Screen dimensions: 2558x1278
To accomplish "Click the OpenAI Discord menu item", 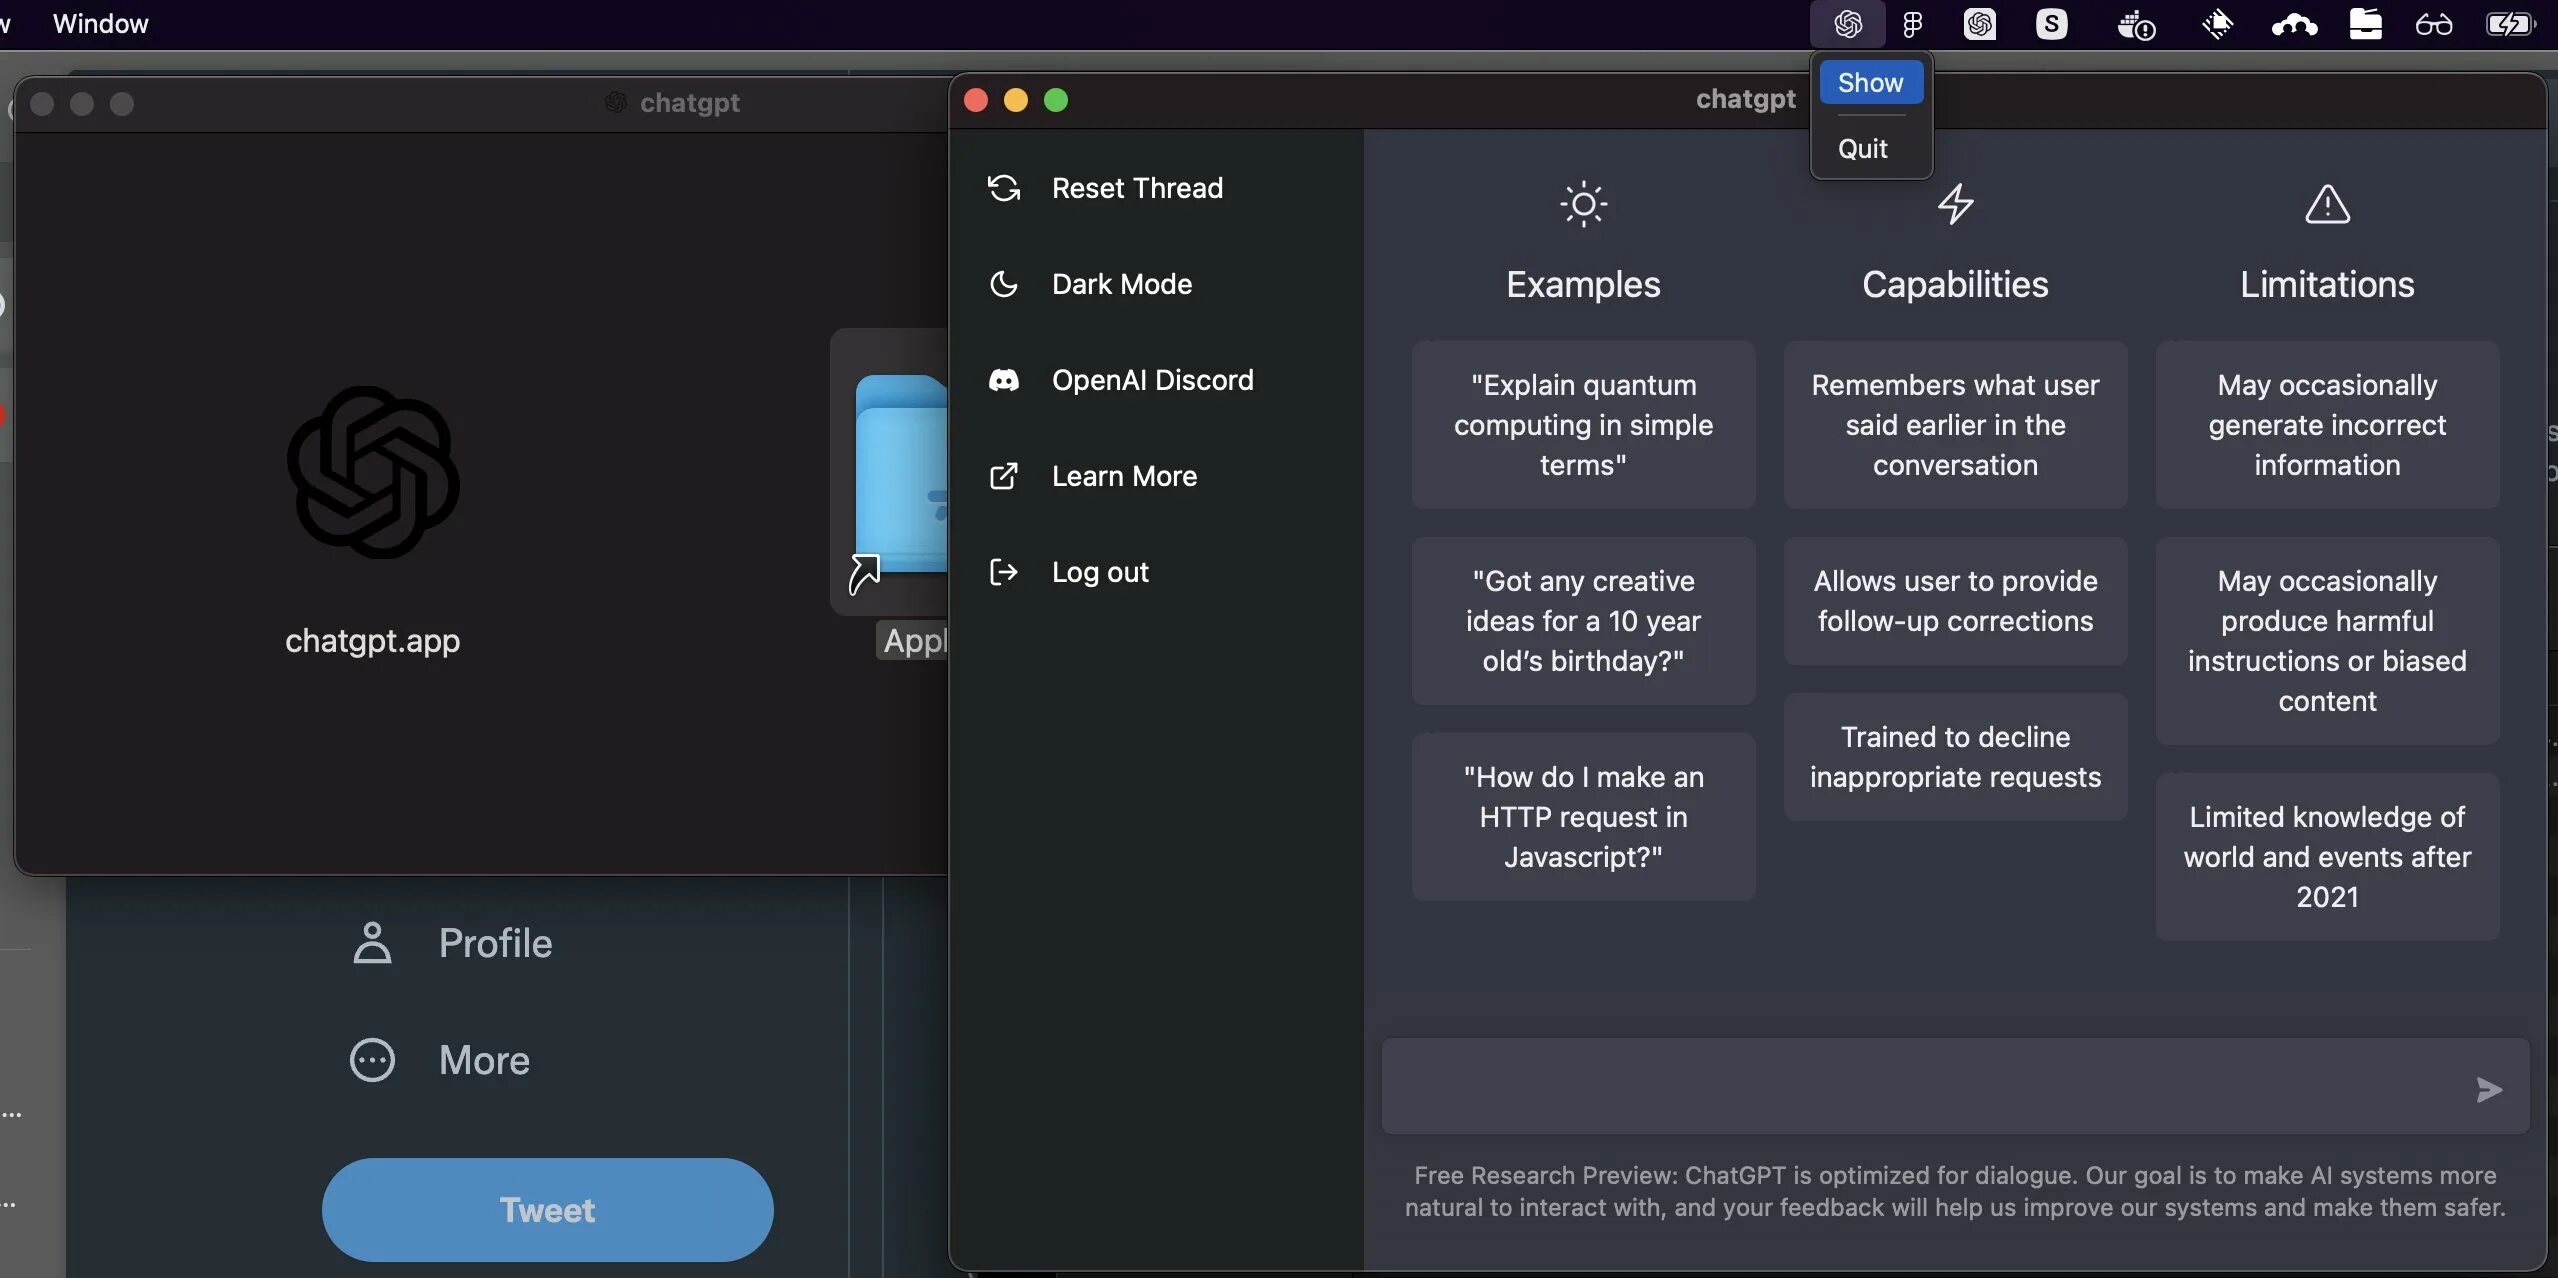I will click(1152, 379).
